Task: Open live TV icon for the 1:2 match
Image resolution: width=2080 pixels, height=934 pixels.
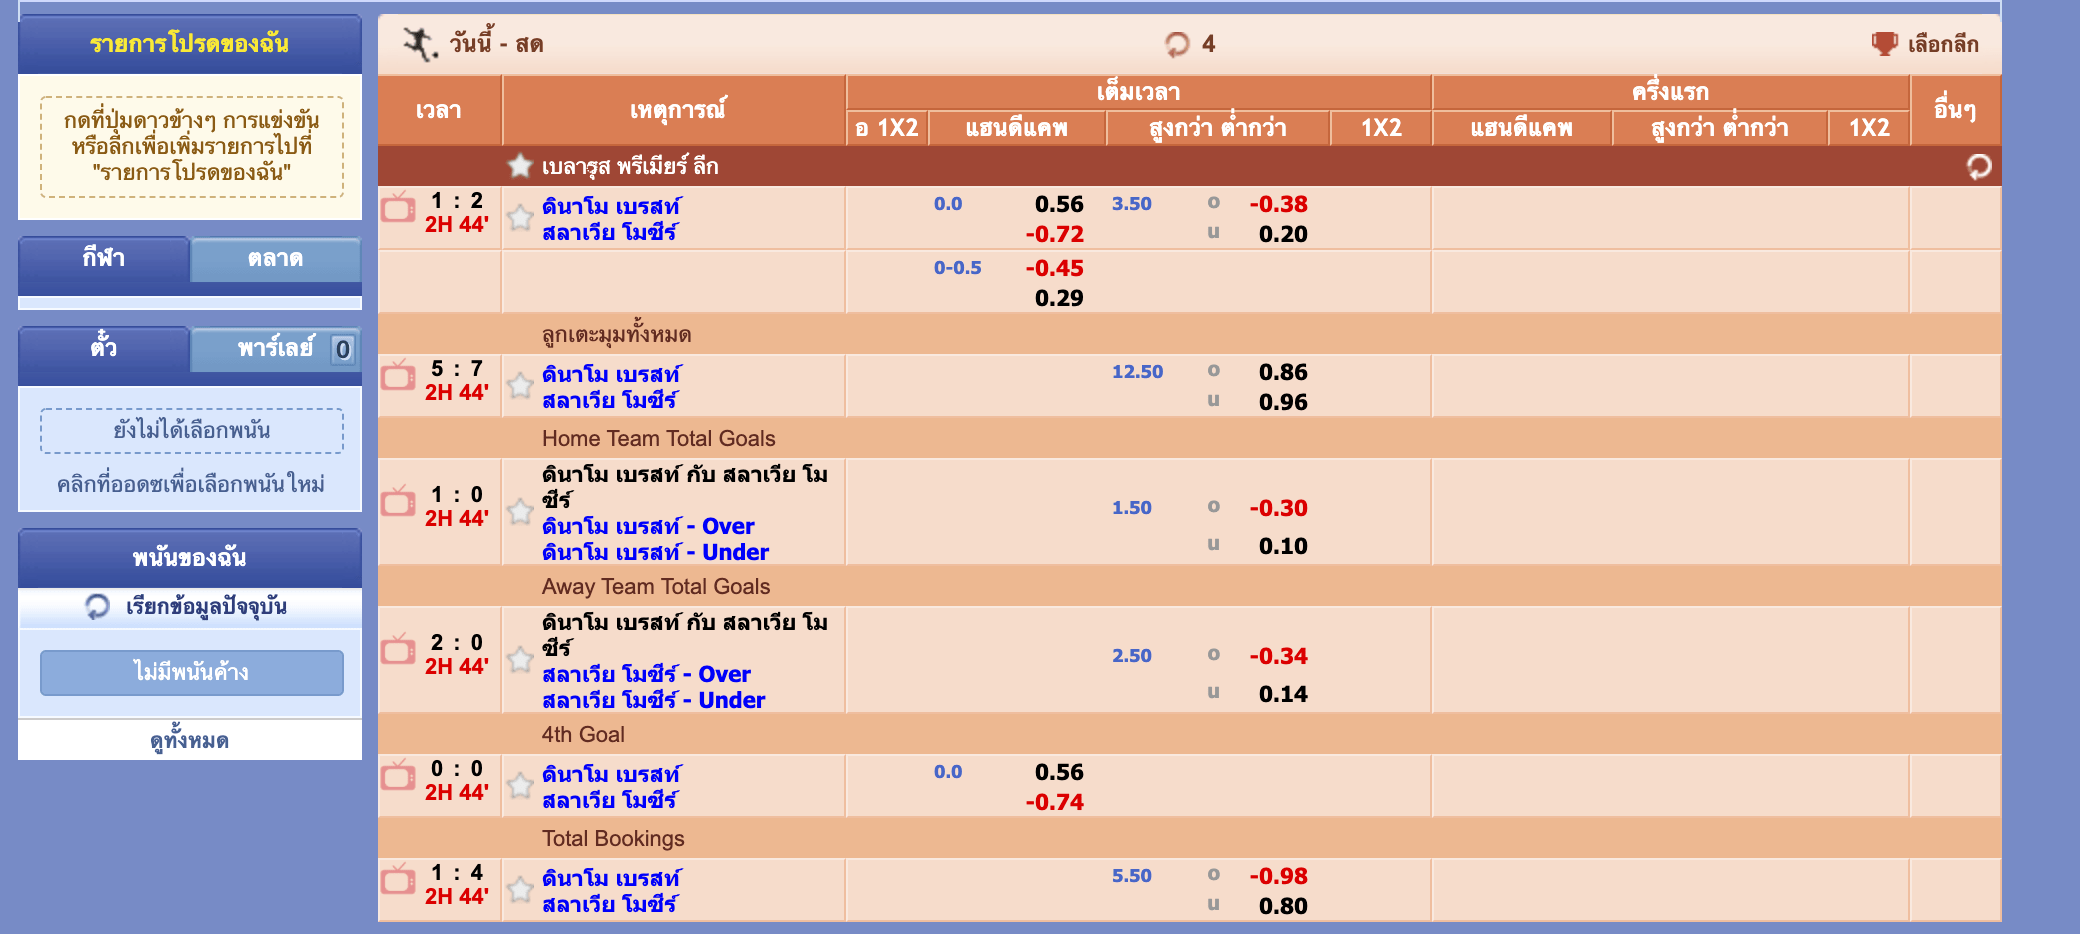Action: (398, 209)
